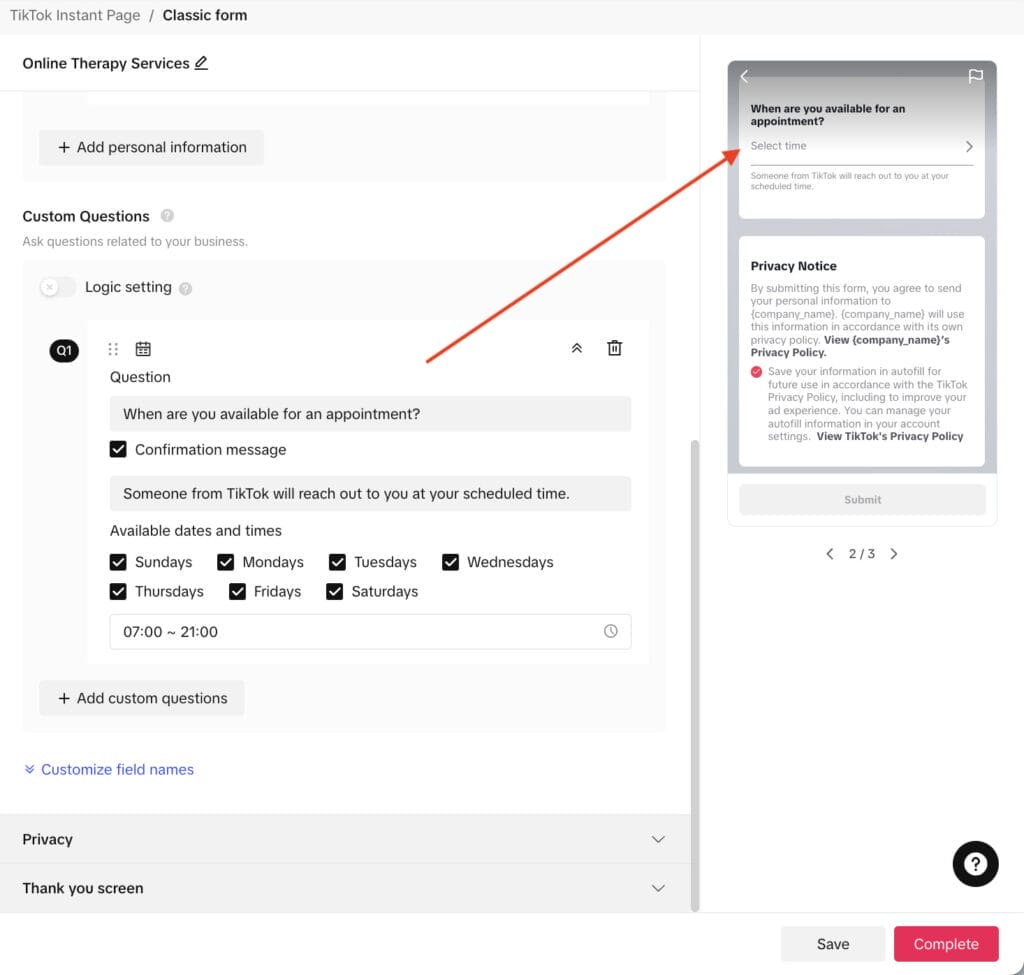Edit the form name with the pencil icon
The width and height of the screenshot is (1024, 975).
203,62
